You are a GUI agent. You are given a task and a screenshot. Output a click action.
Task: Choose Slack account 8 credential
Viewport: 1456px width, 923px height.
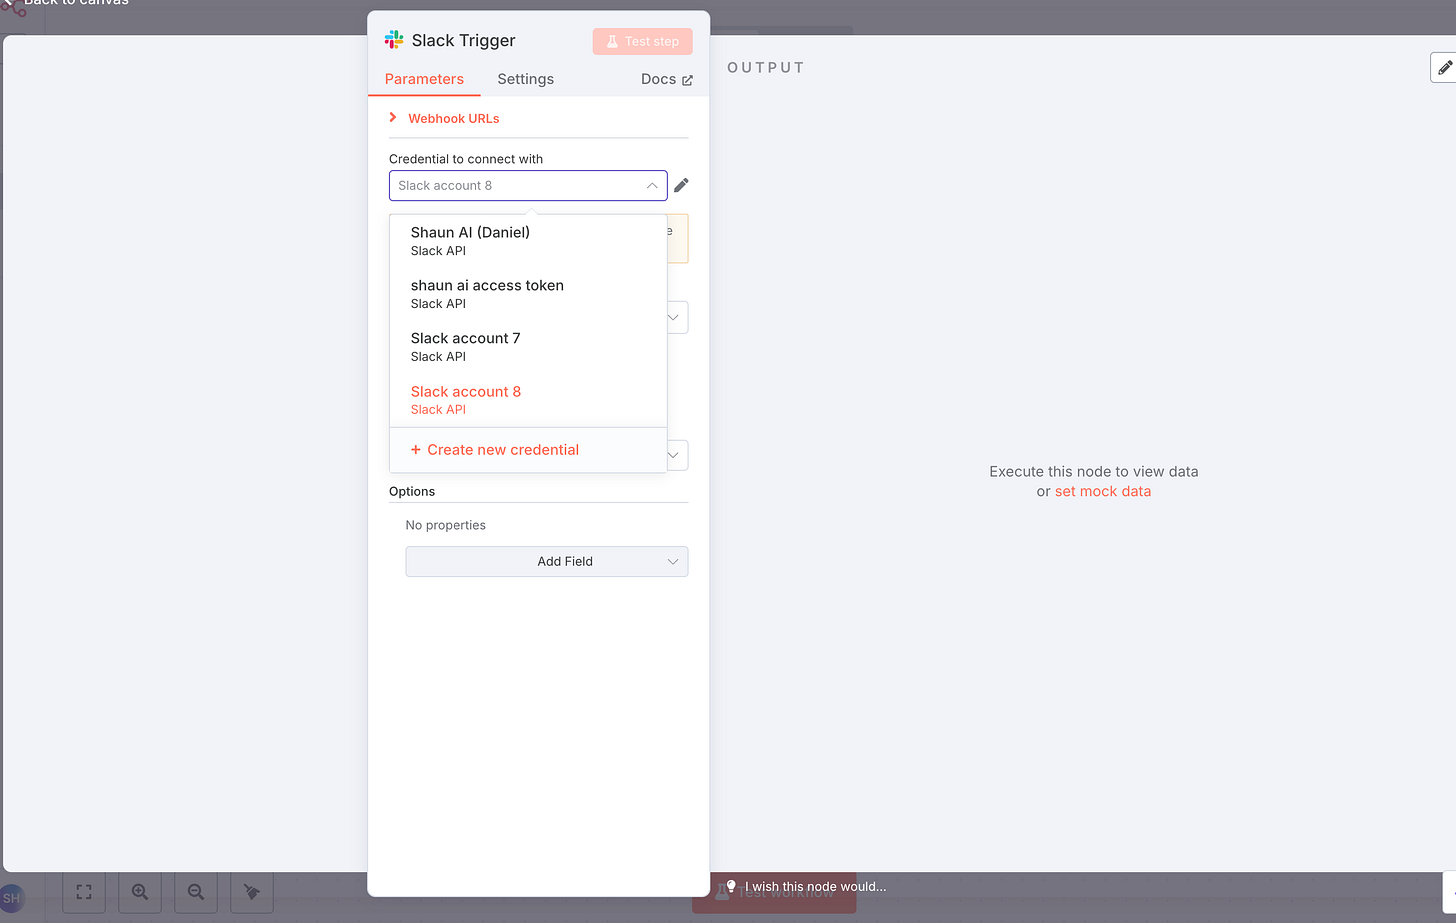tap(528, 399)
